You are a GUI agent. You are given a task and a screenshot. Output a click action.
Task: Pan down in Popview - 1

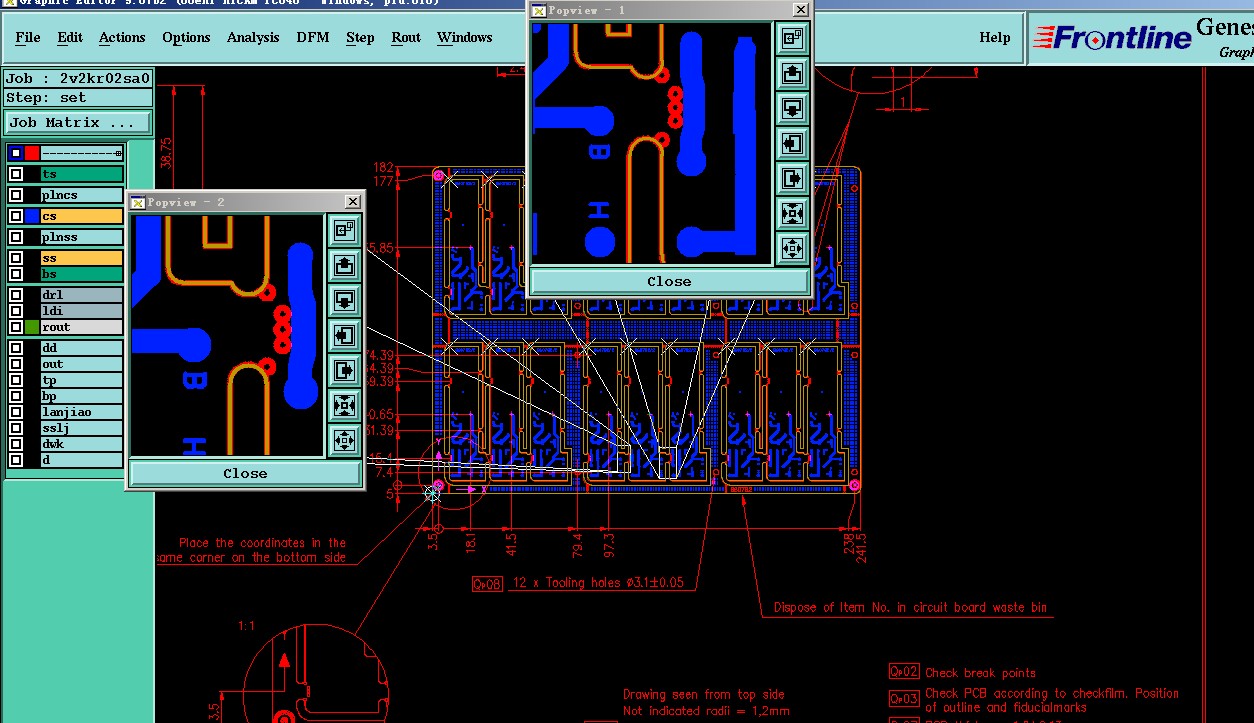(x=792, y=109)
